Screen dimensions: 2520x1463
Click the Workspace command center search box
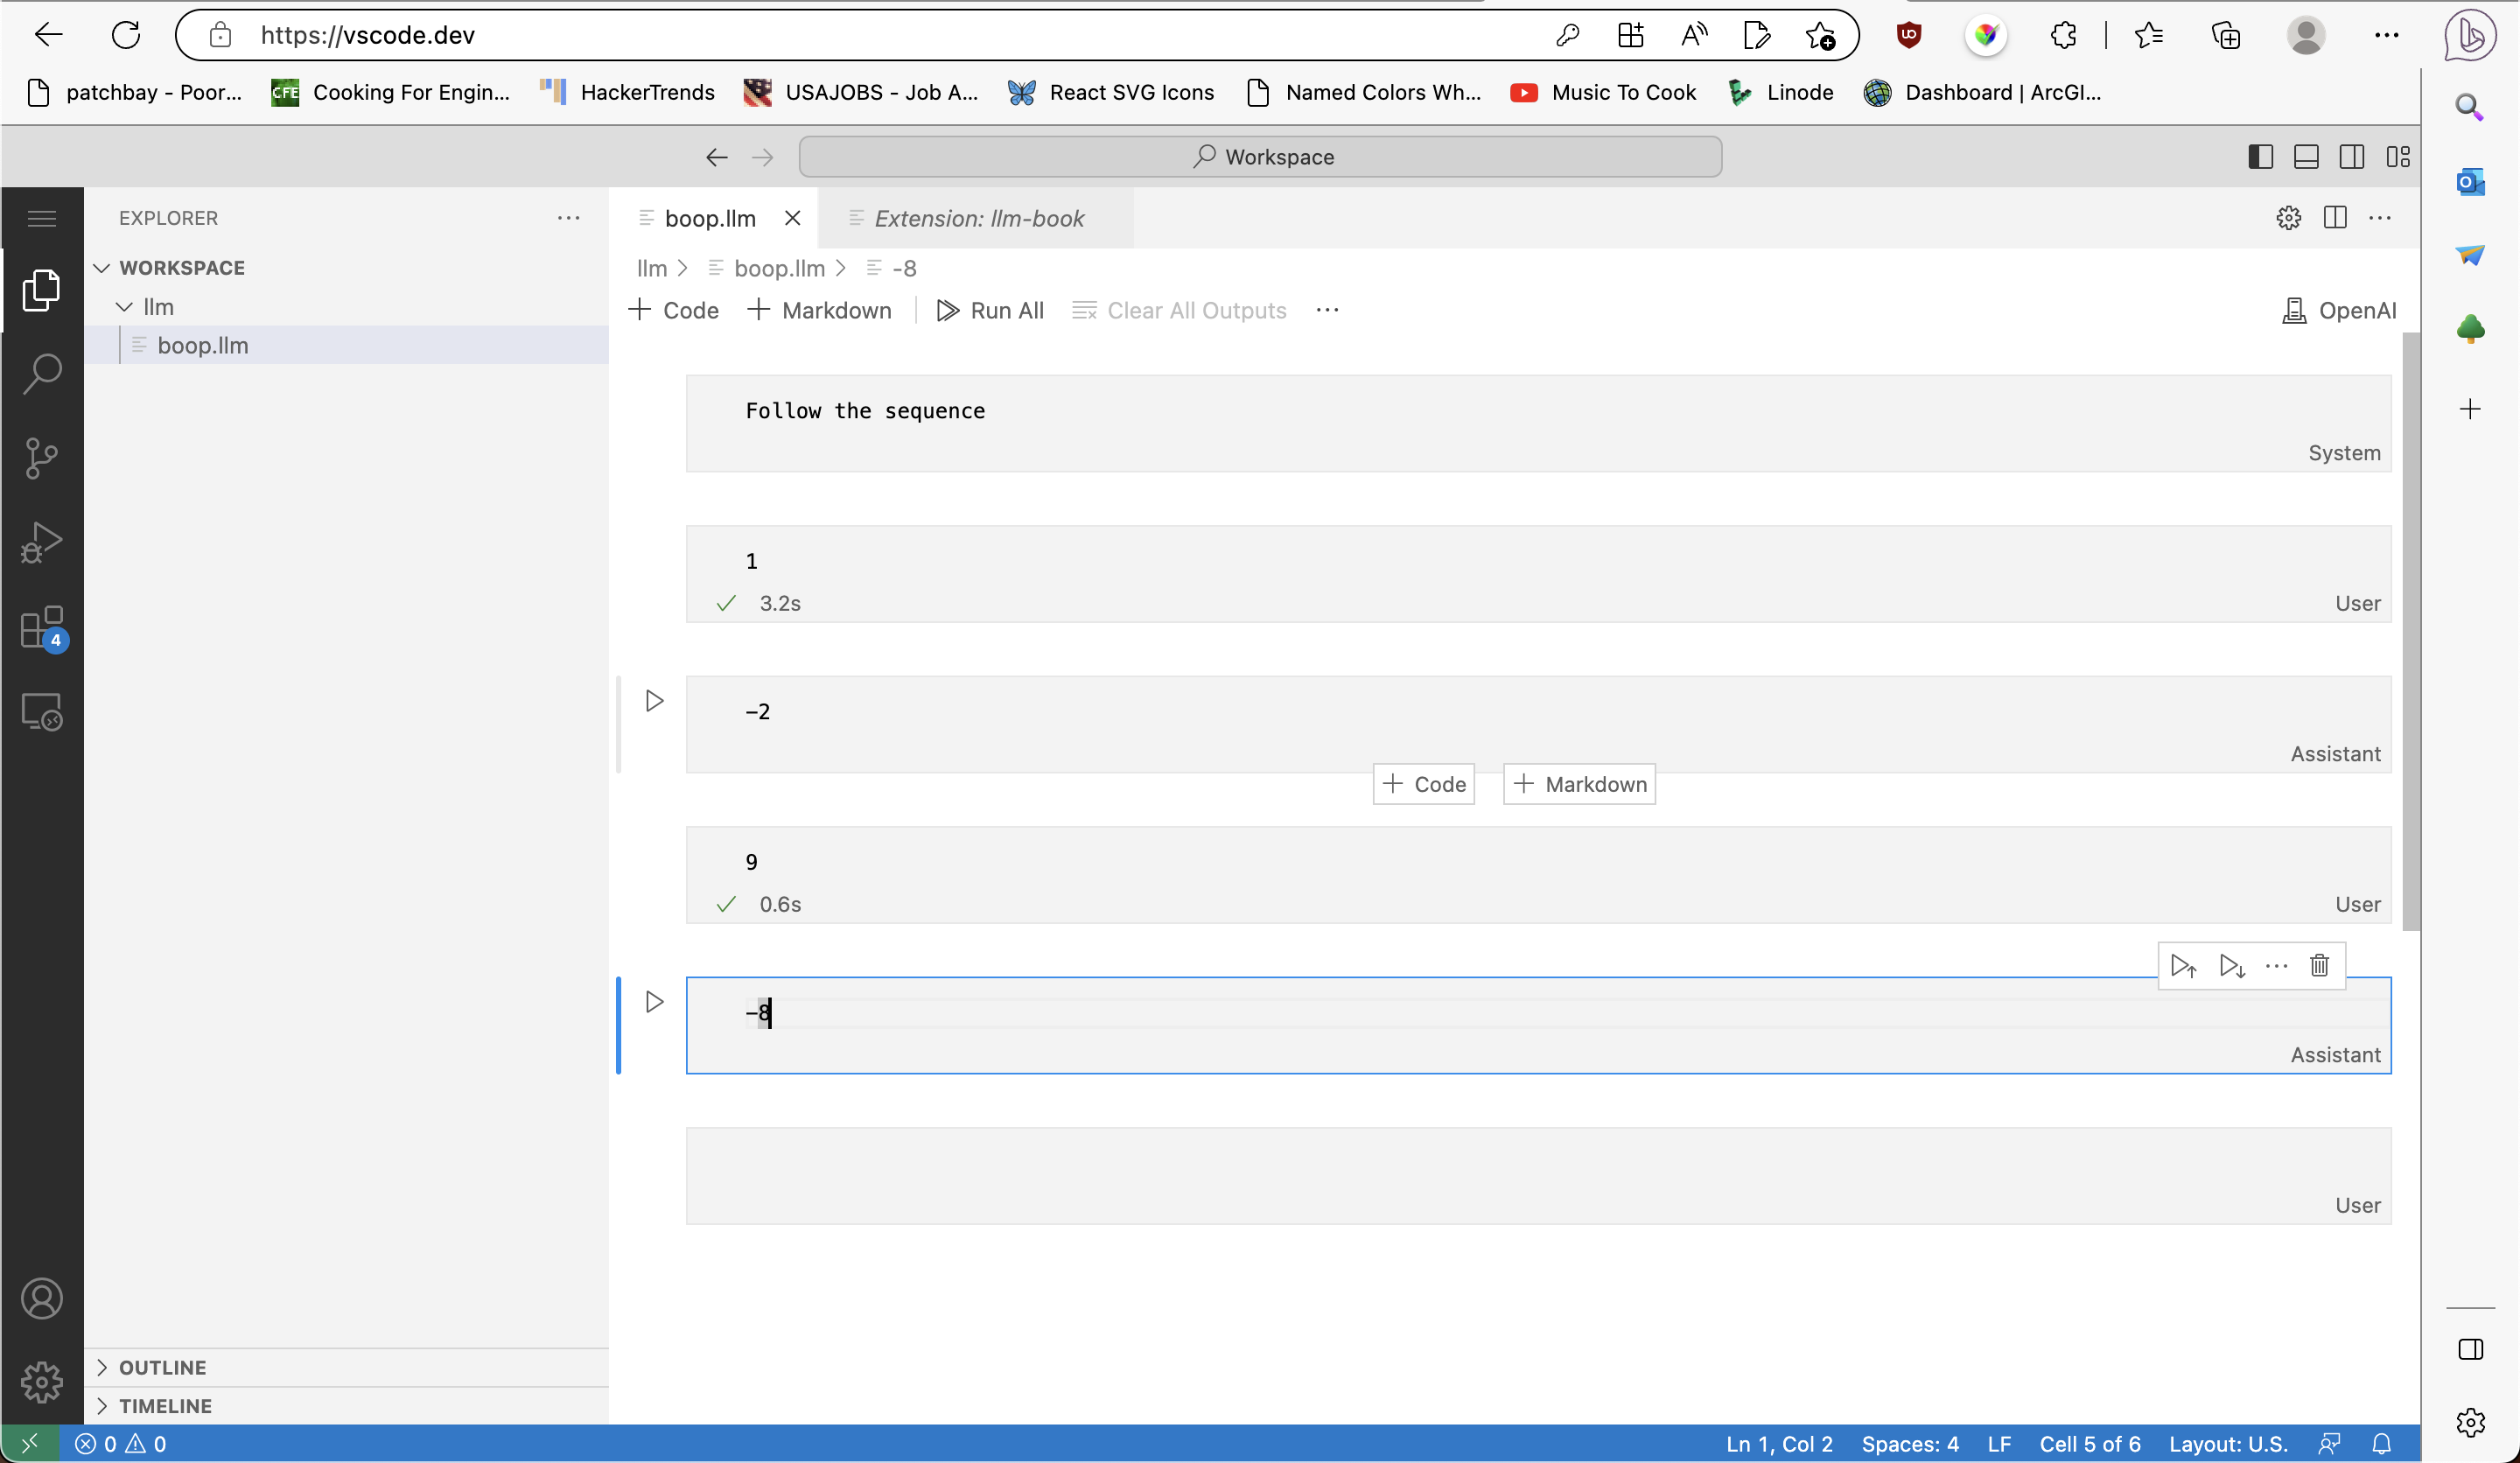coord(1260,157)
